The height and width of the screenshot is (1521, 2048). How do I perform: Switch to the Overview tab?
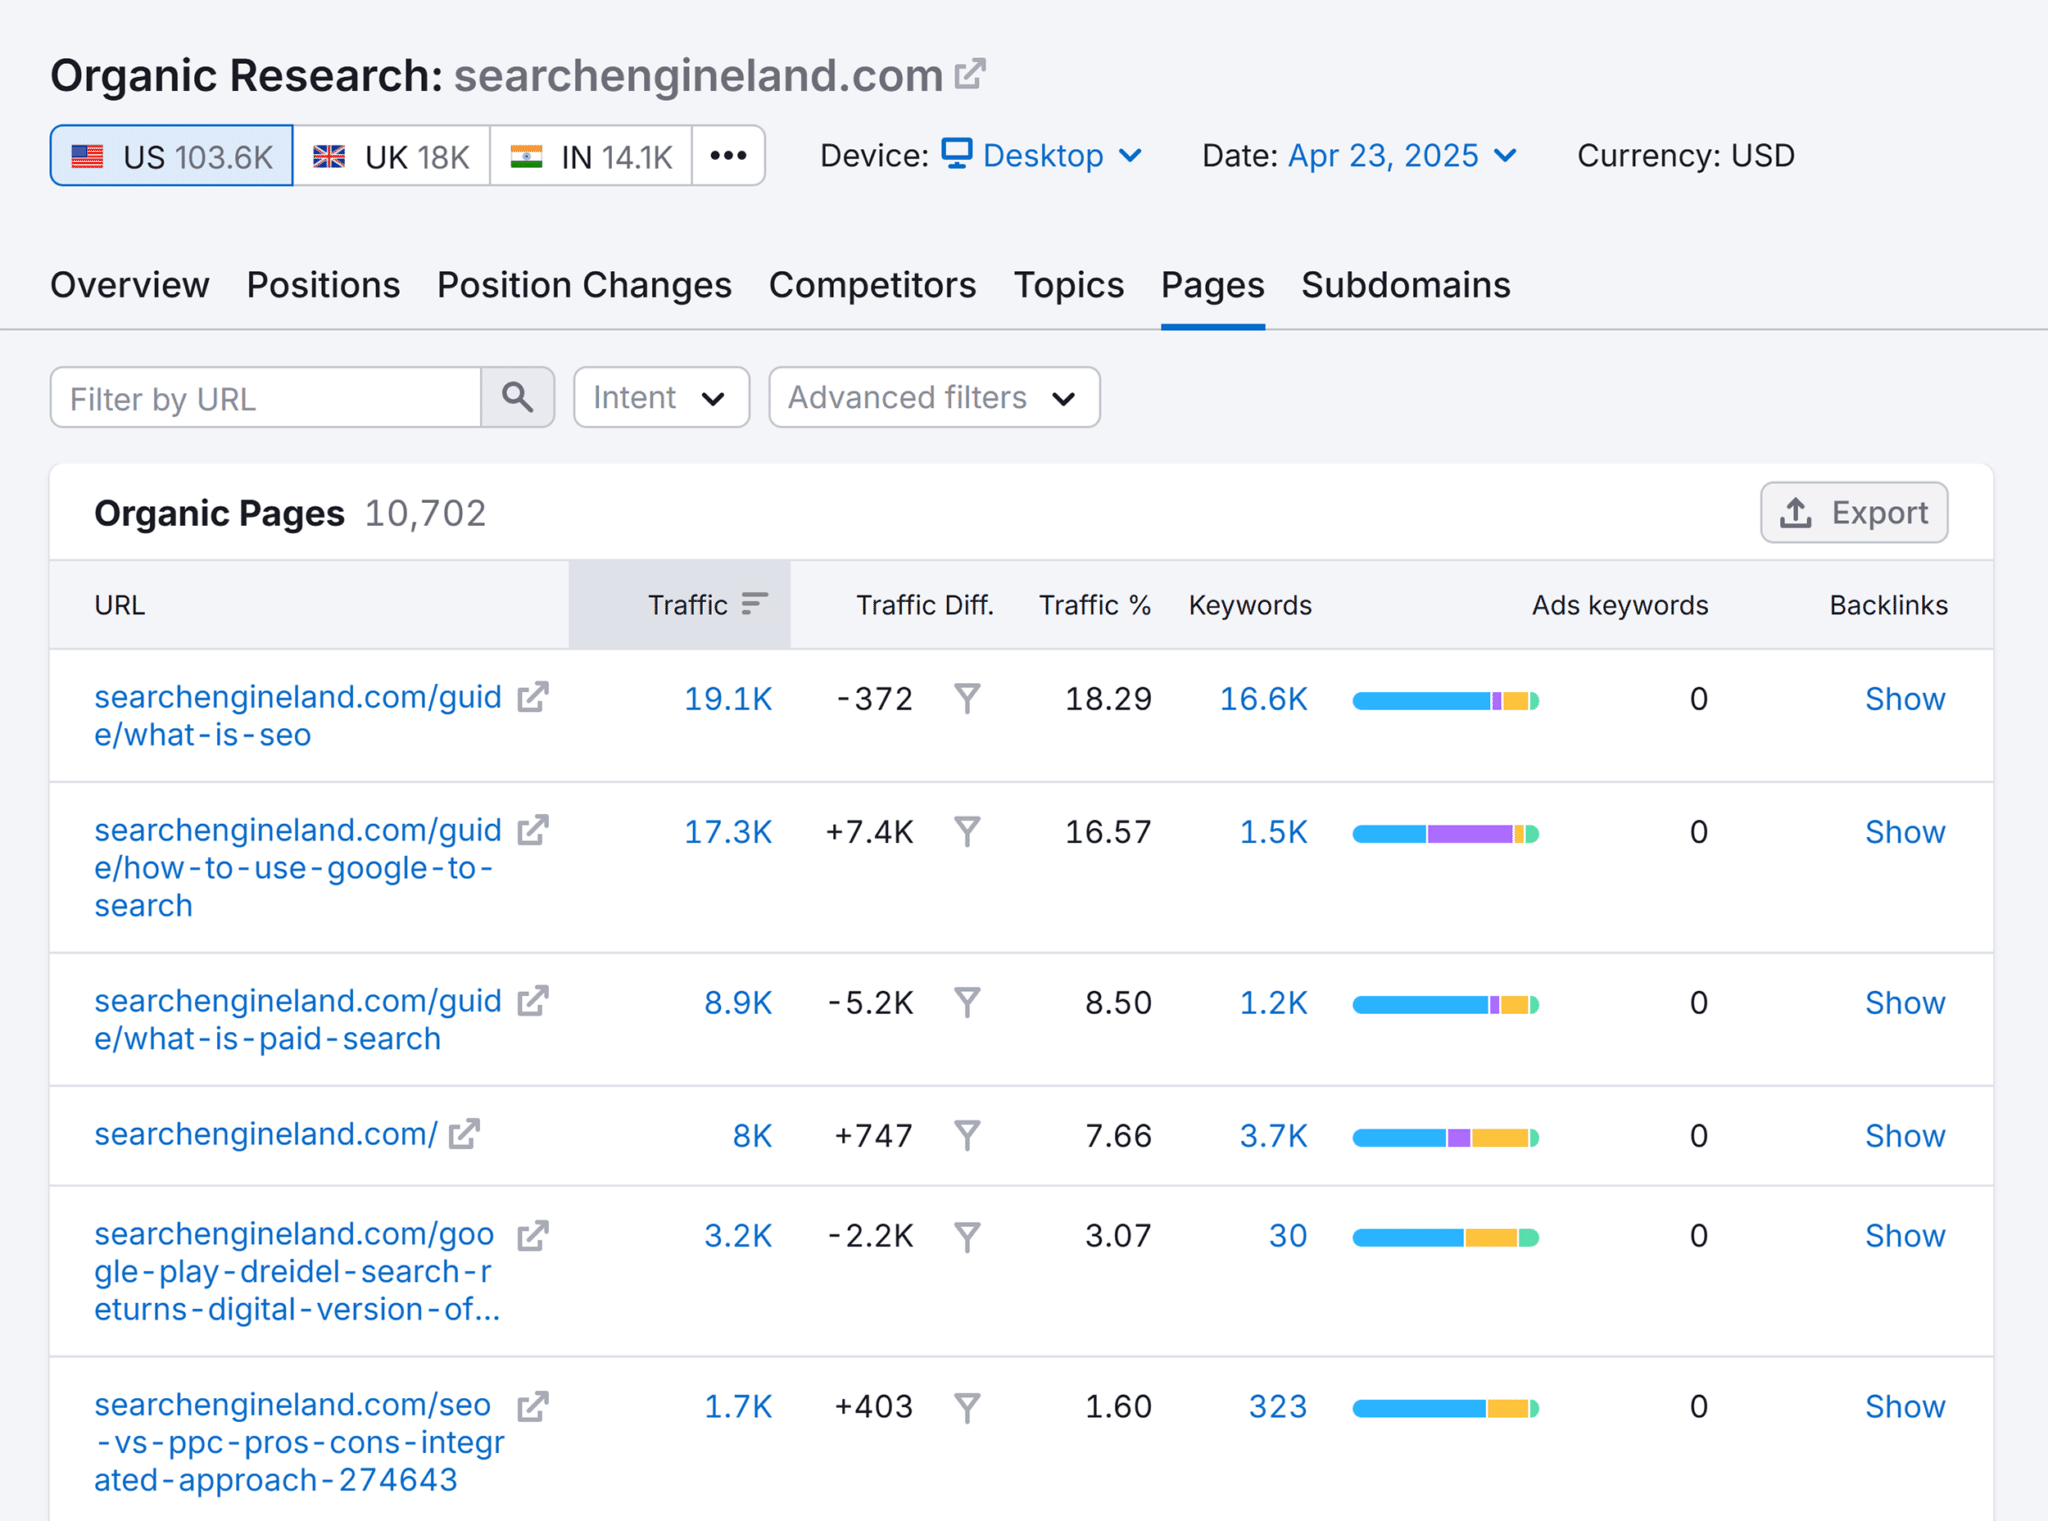tap(130, 285)
